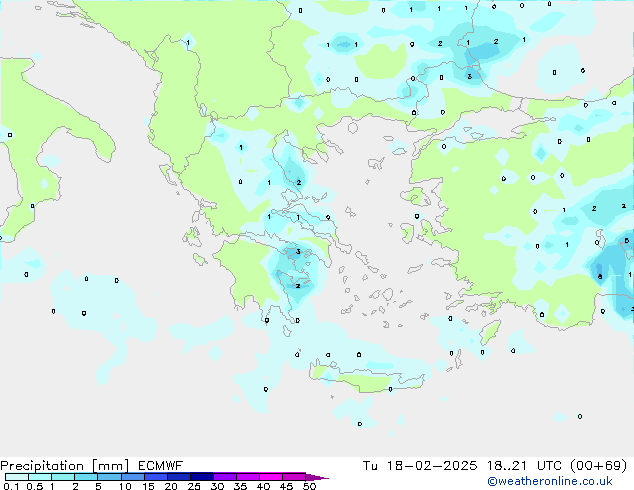
Task: Click the 'Precipitation' title text
Action: (x=42, y=466)
